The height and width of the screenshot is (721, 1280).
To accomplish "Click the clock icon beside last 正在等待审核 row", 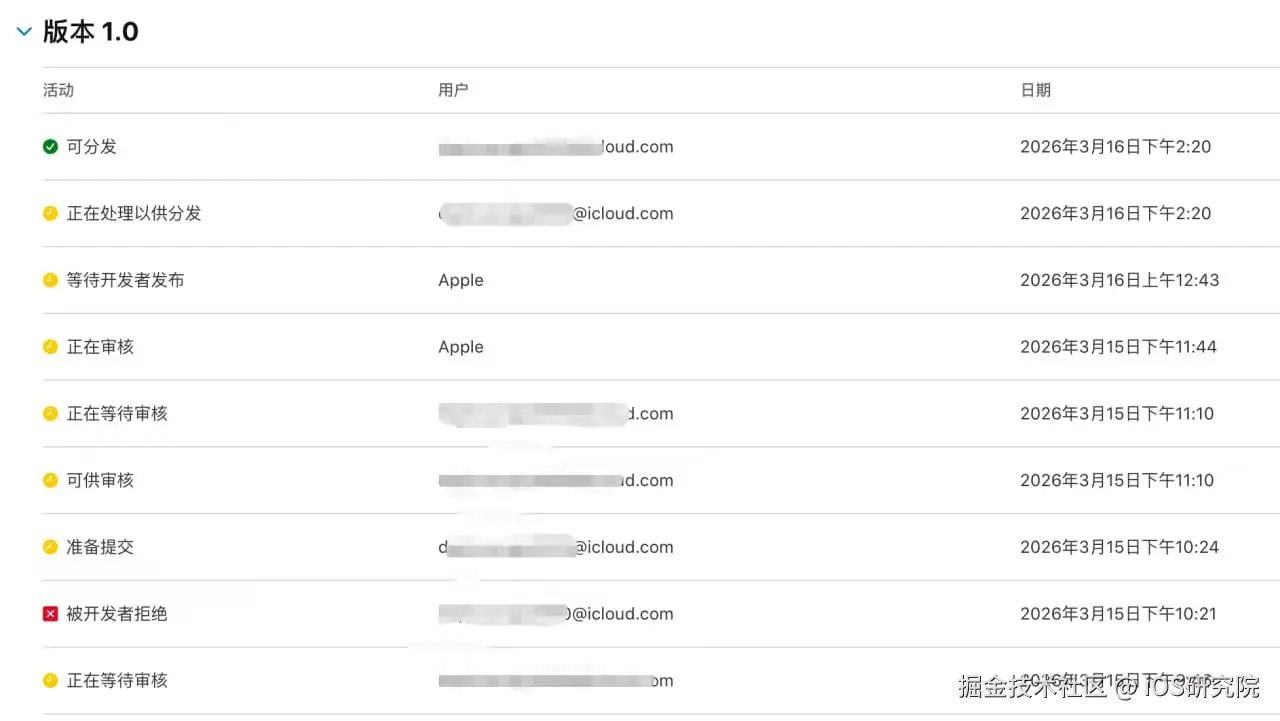I will pos(50,680).
